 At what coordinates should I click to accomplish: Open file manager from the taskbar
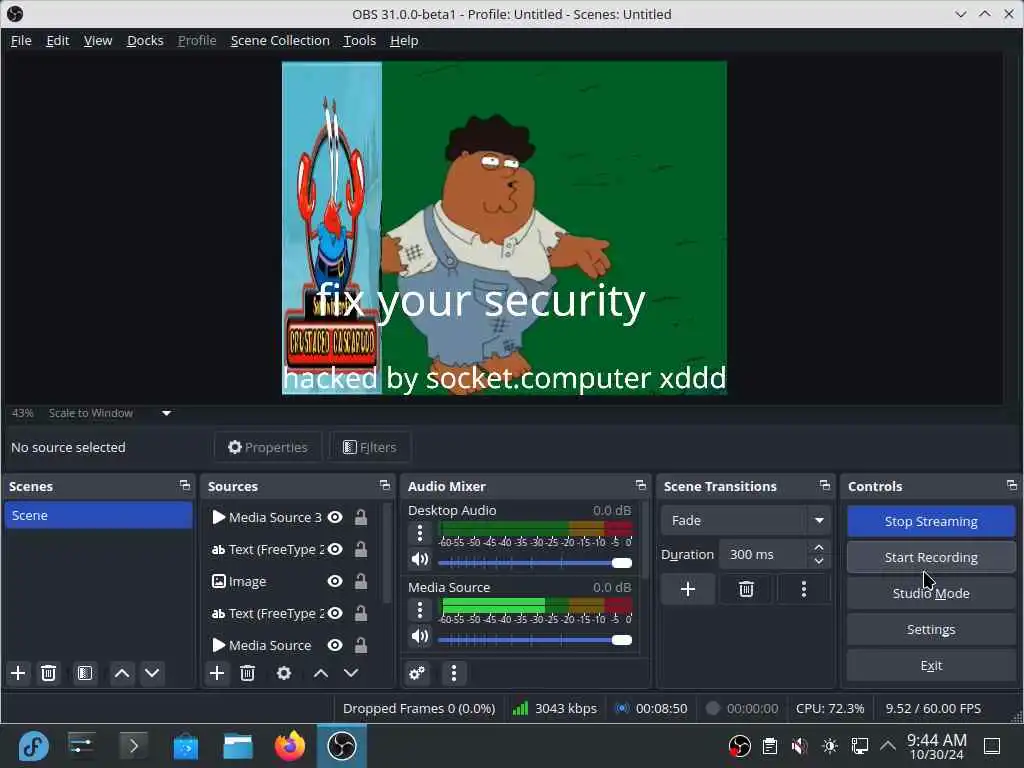238,746
